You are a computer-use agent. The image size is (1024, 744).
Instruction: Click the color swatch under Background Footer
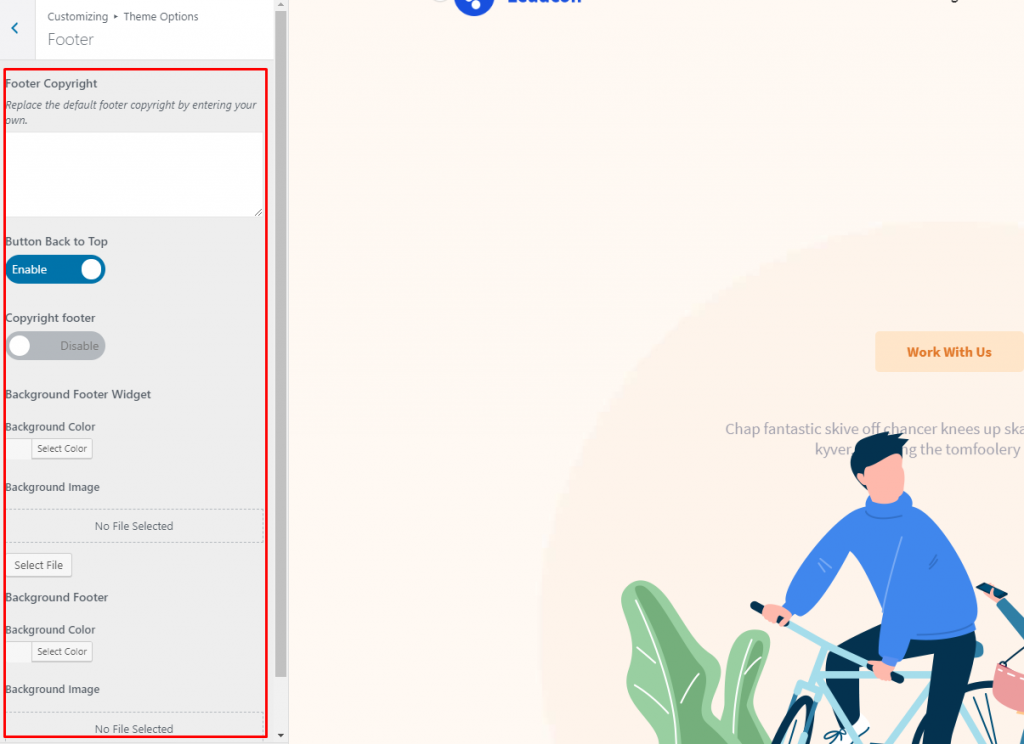point(18,651)
